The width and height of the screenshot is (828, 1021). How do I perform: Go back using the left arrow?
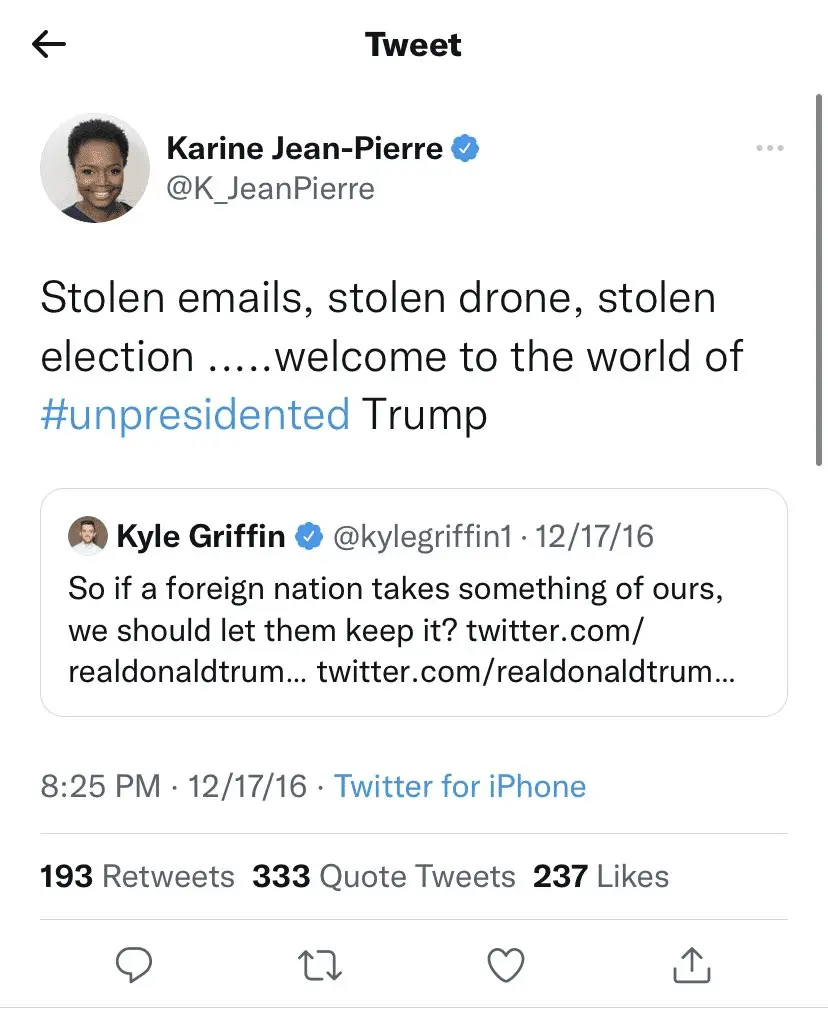(x=49, y=45)
